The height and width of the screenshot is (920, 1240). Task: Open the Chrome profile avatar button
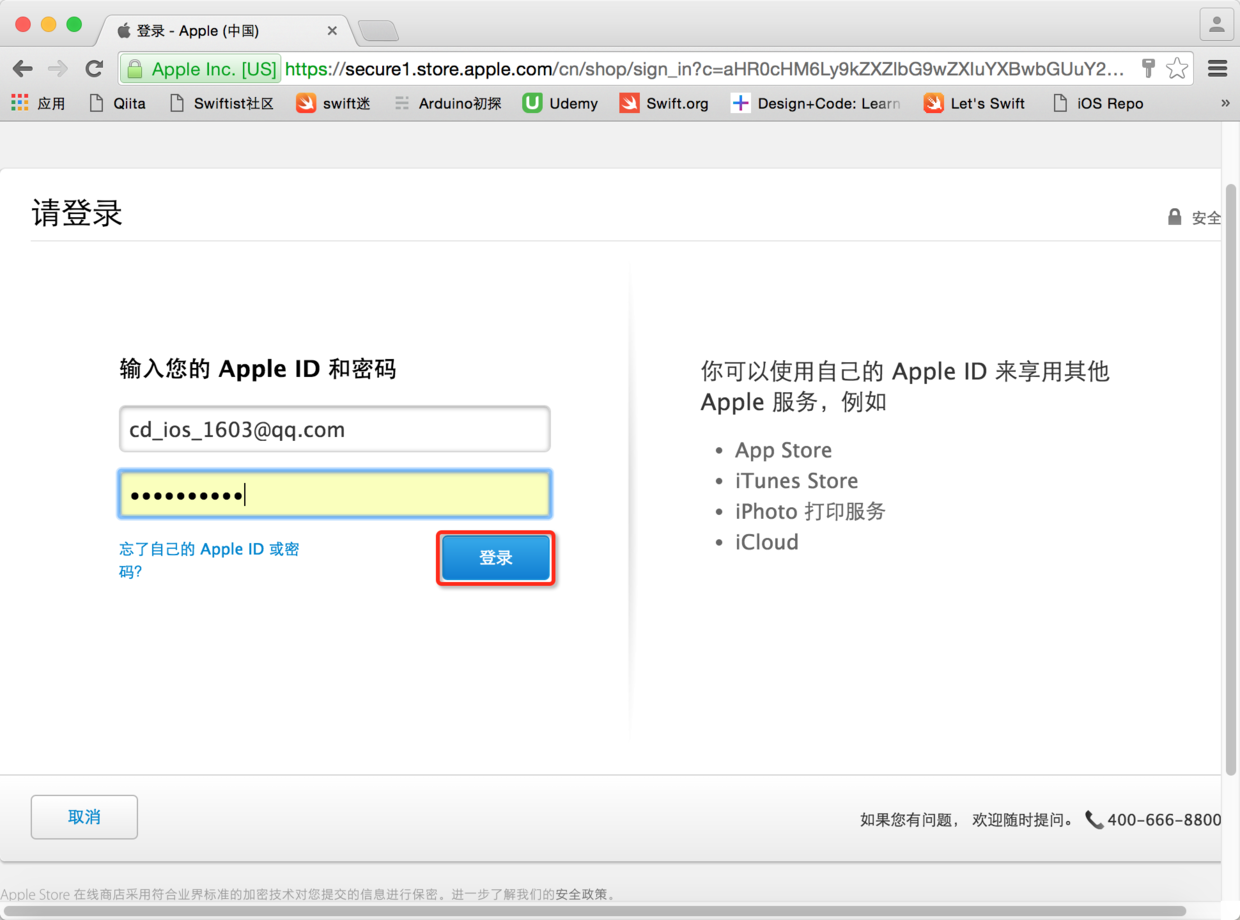[x=1217, y=25]
